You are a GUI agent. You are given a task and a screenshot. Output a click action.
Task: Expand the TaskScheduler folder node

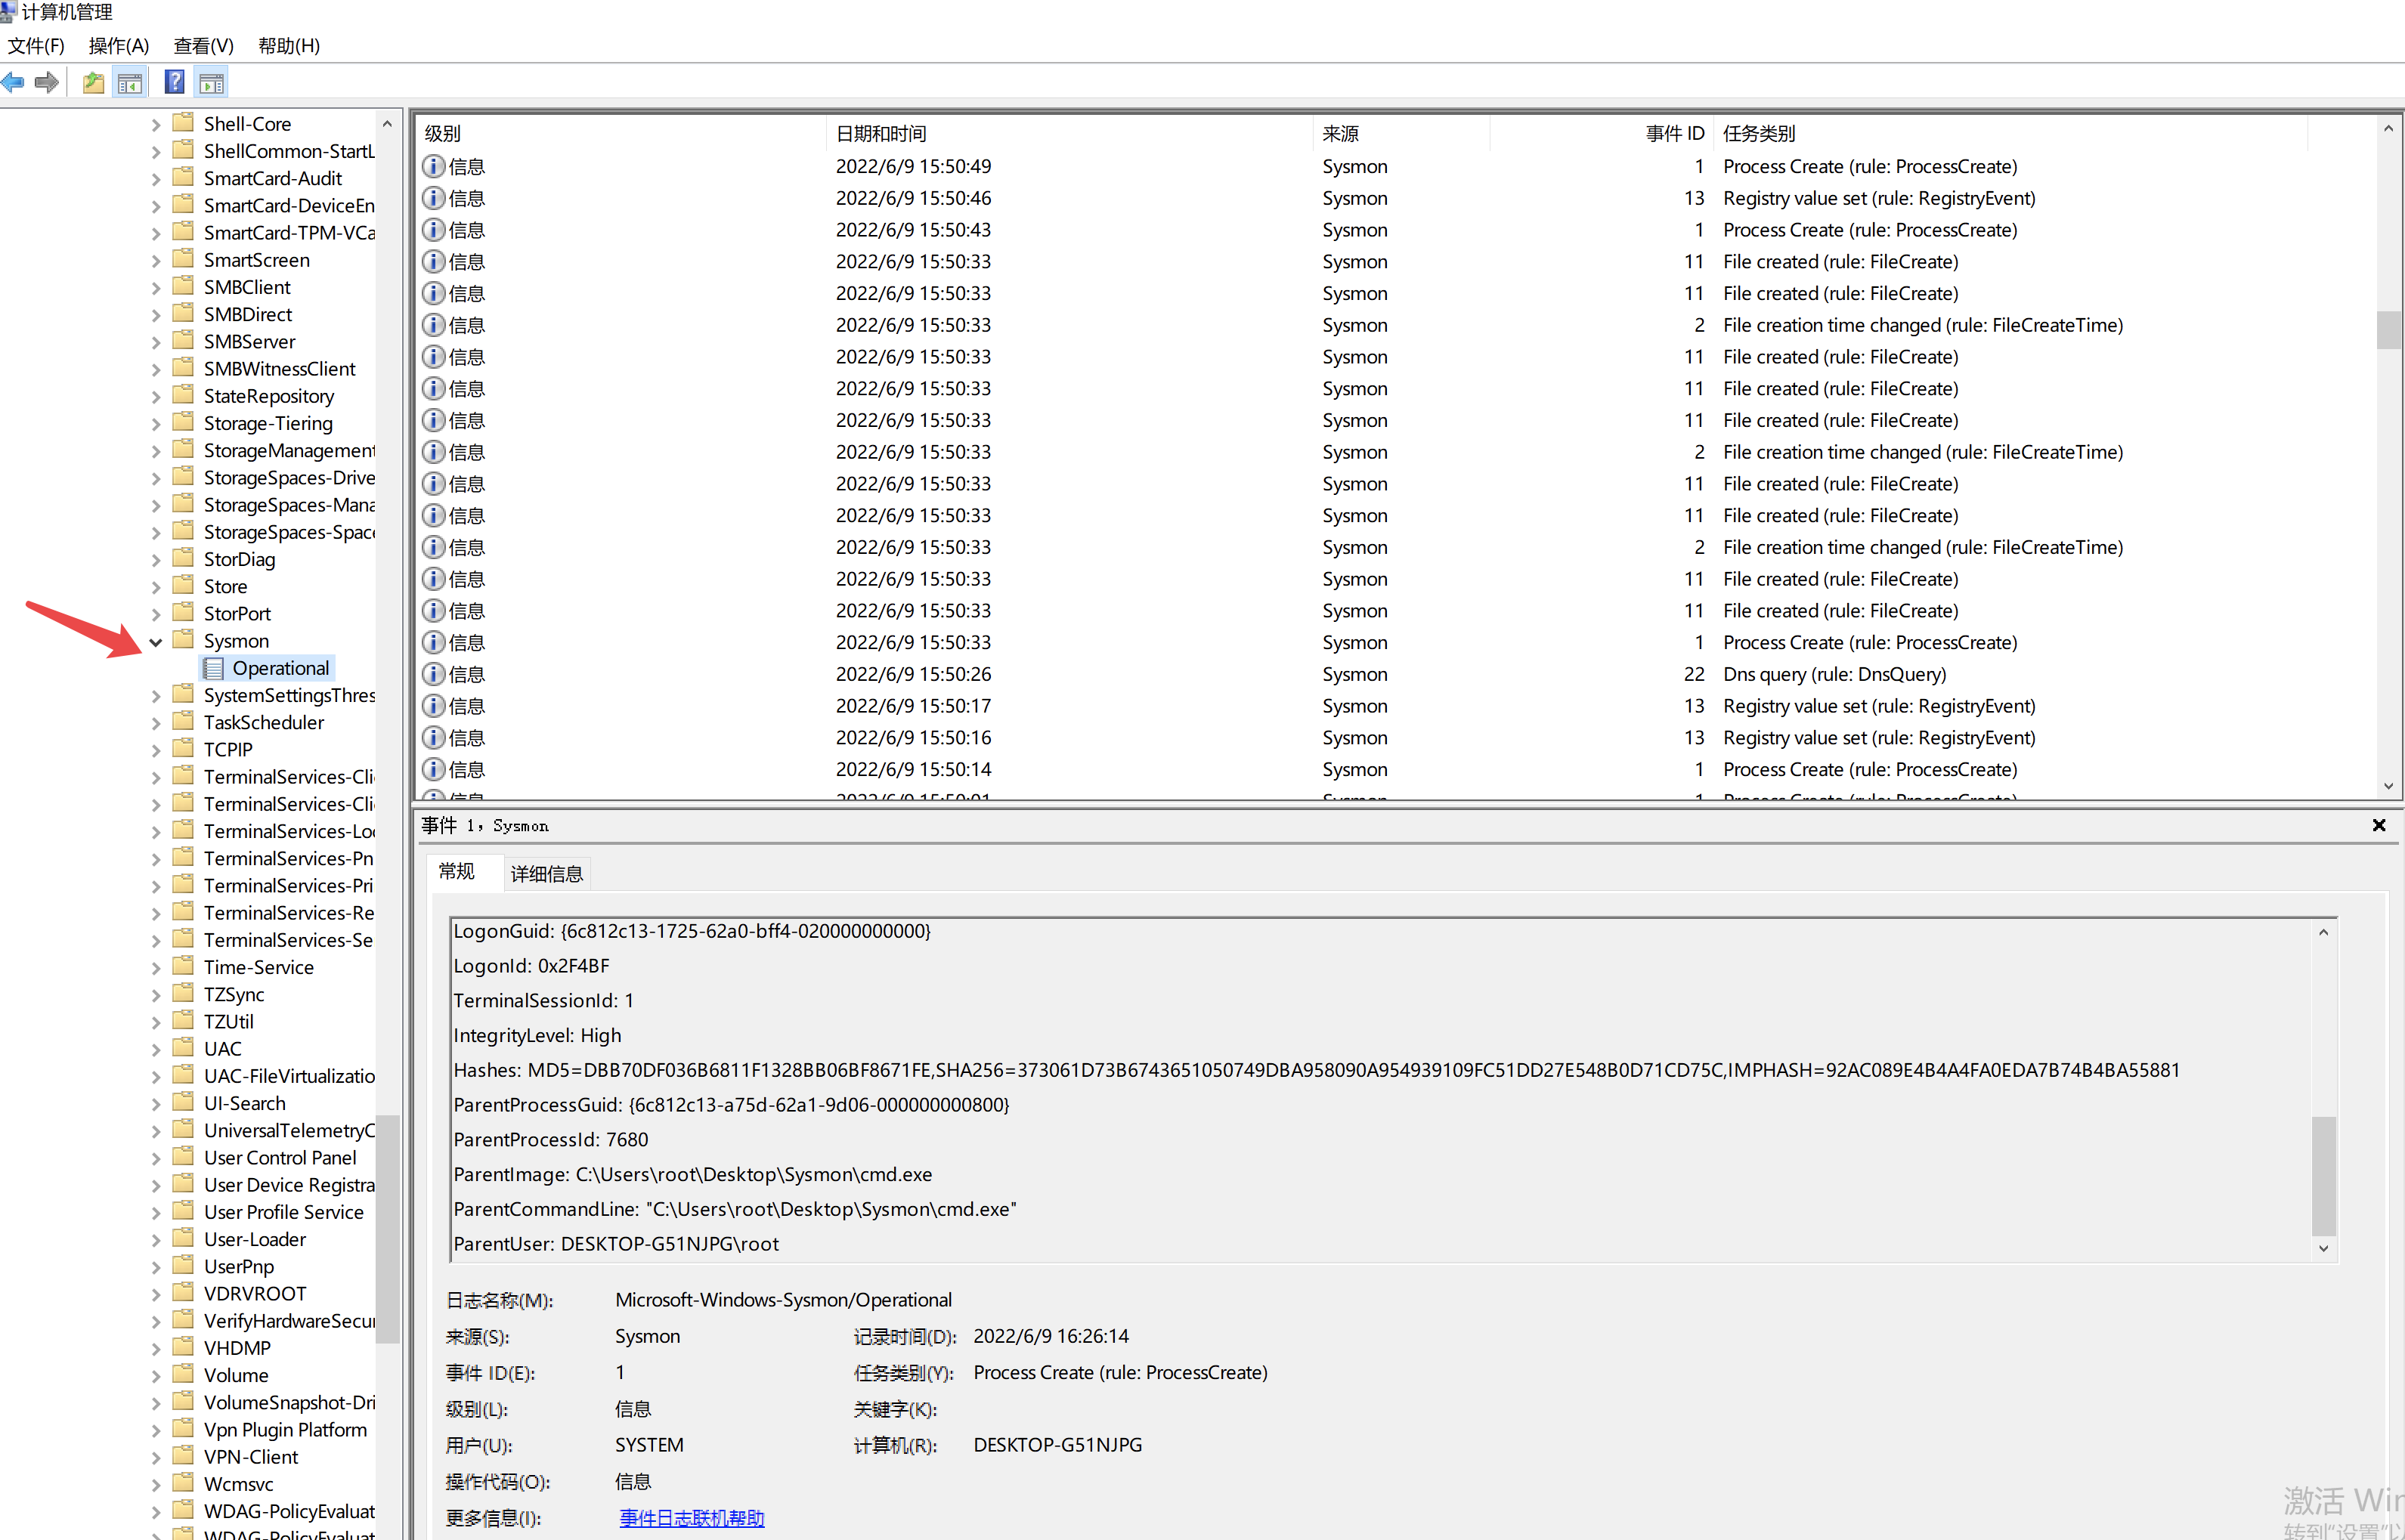coord(156,723)
